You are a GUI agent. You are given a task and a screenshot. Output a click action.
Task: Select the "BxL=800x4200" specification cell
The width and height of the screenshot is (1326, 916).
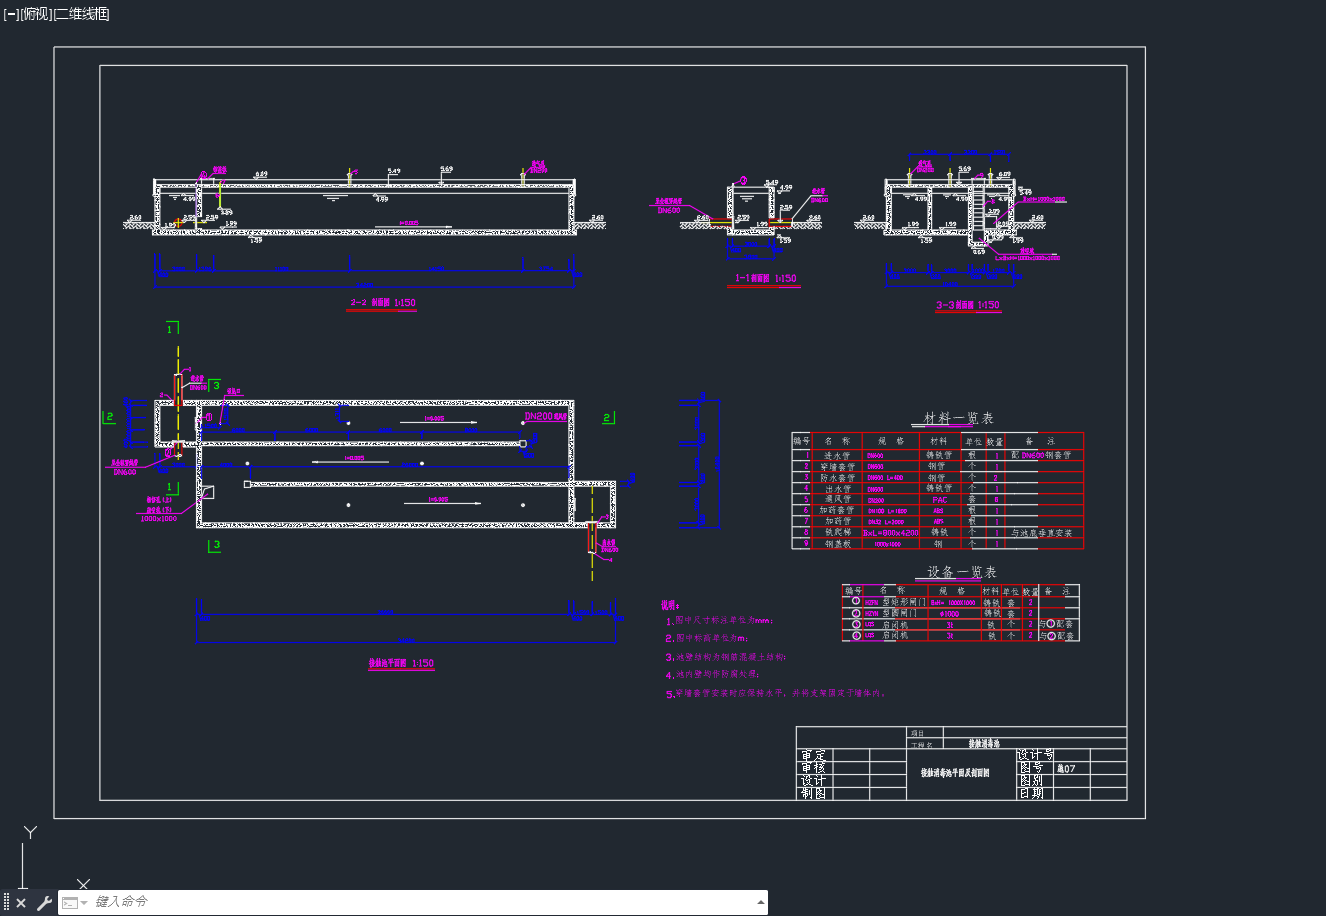coord(889,533)
